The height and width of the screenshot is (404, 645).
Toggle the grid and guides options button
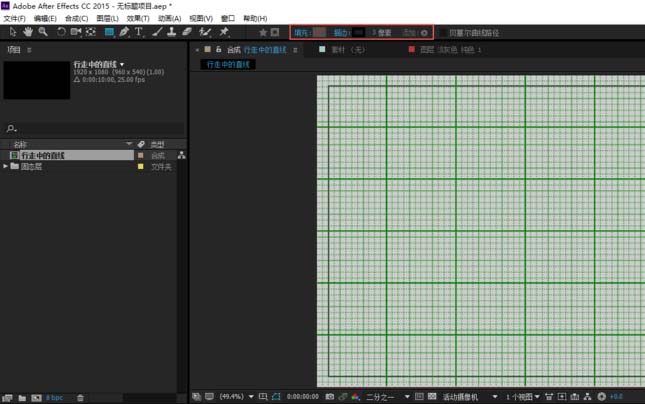(263, 397)
